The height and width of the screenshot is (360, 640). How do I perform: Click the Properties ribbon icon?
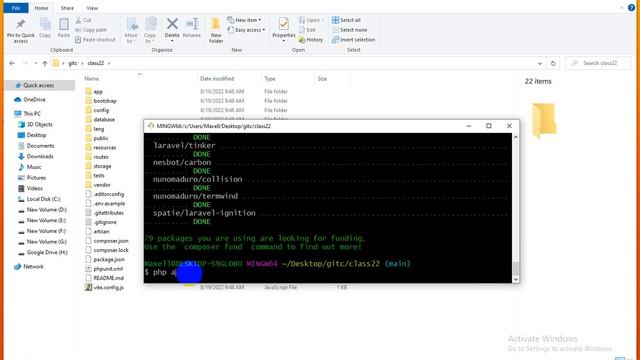(284, 24)
